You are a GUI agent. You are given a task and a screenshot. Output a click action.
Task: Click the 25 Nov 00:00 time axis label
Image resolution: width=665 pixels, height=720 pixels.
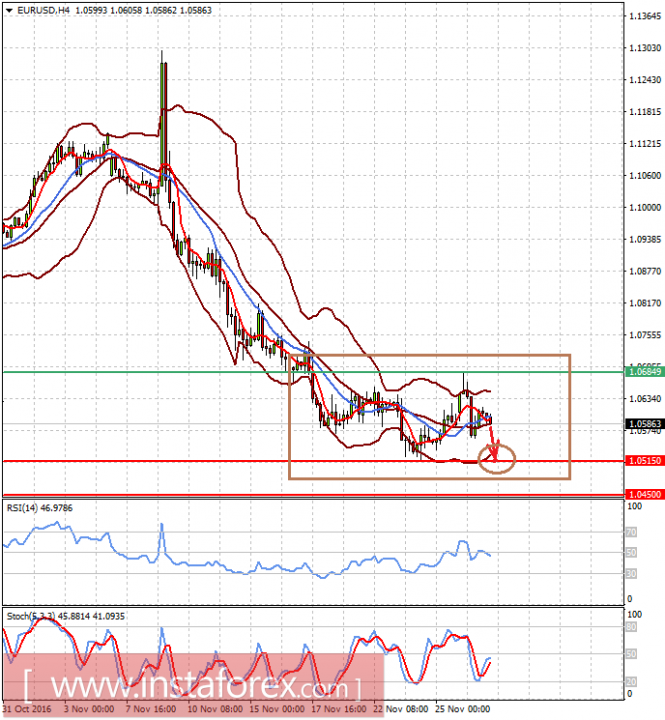(463, 709)
